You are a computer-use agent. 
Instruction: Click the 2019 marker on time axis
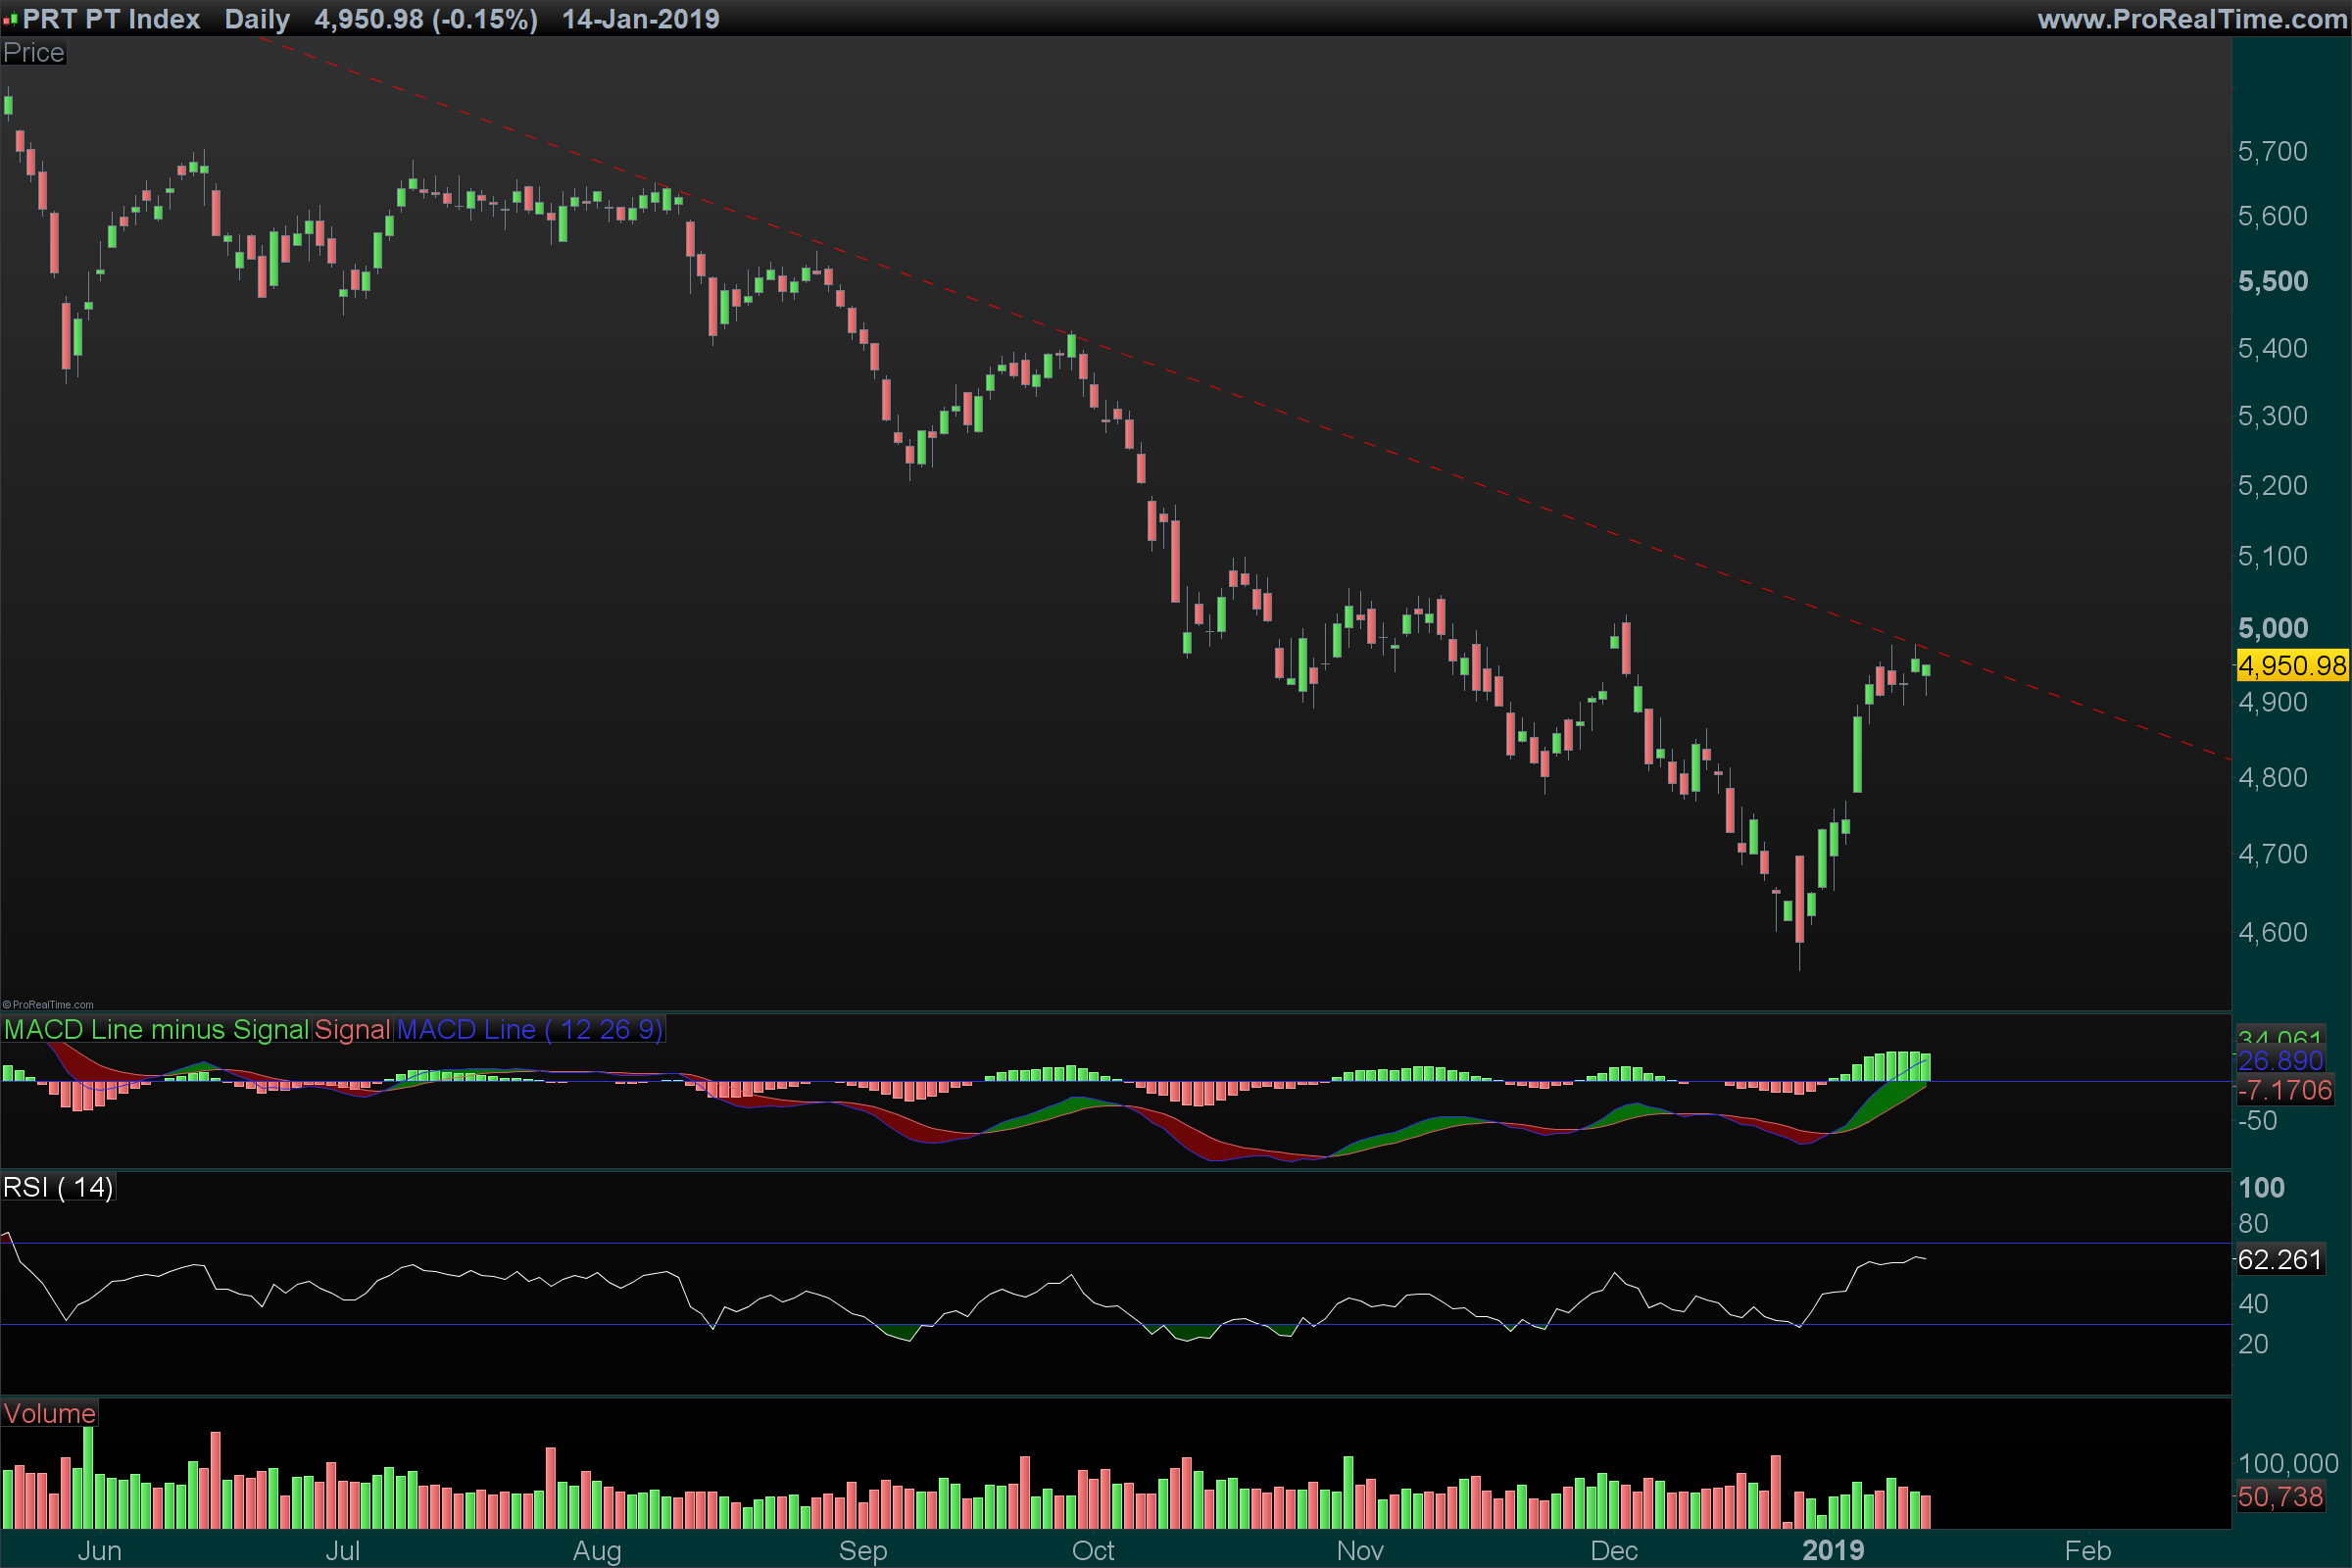pos(1832,1550)
